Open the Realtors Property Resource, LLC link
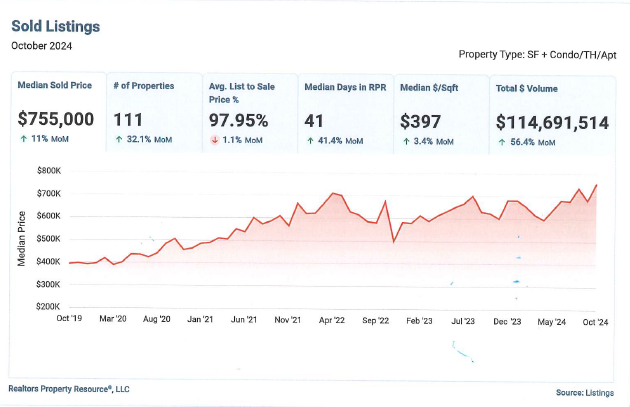 [x=69, y=389]
